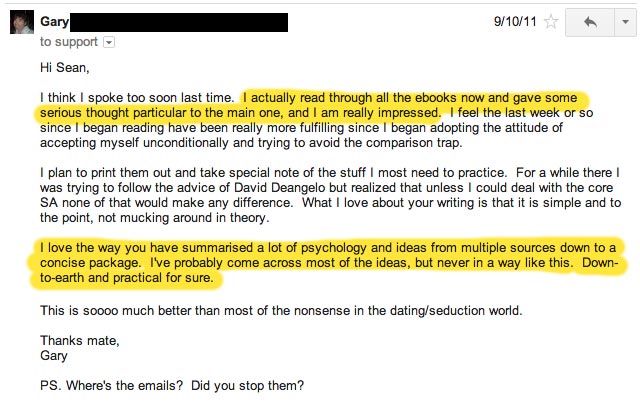This screenshot has width=640, height=416.
Task: Click the name 'David Deangelo' in the message
Action: (x=280, y=187)
